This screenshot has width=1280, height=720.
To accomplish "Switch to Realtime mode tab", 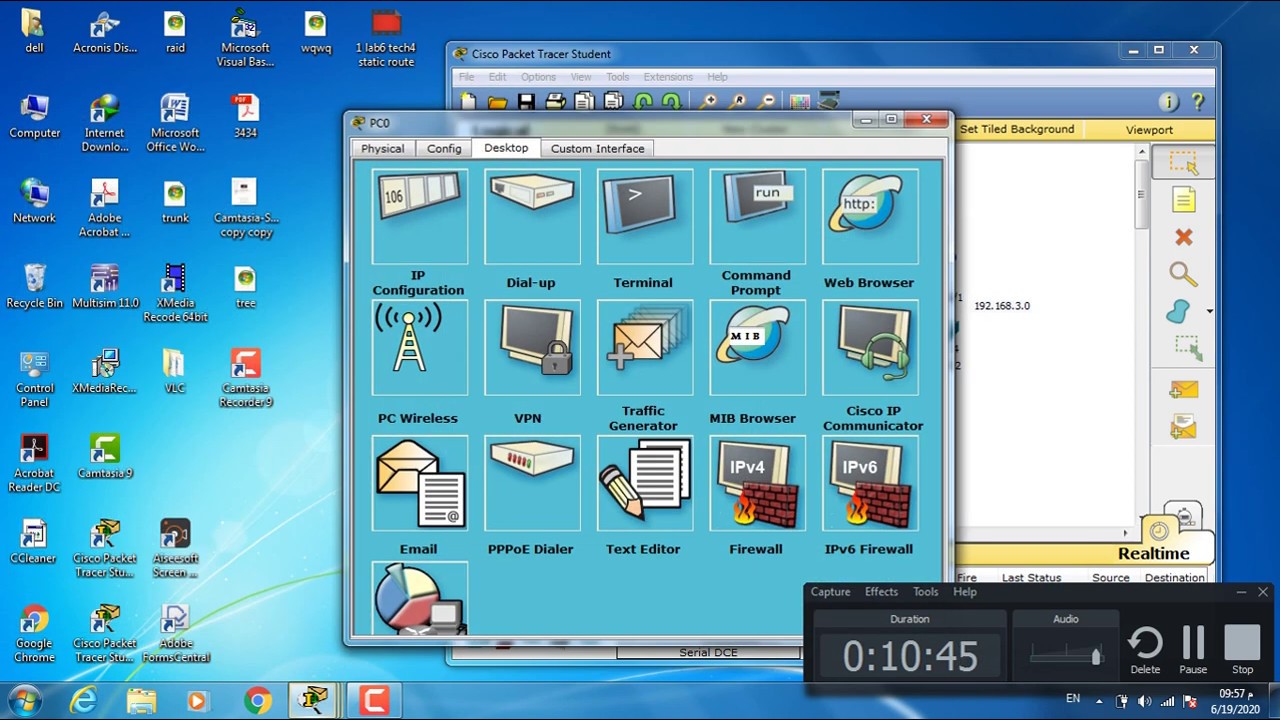I will tap(1153, 553).
